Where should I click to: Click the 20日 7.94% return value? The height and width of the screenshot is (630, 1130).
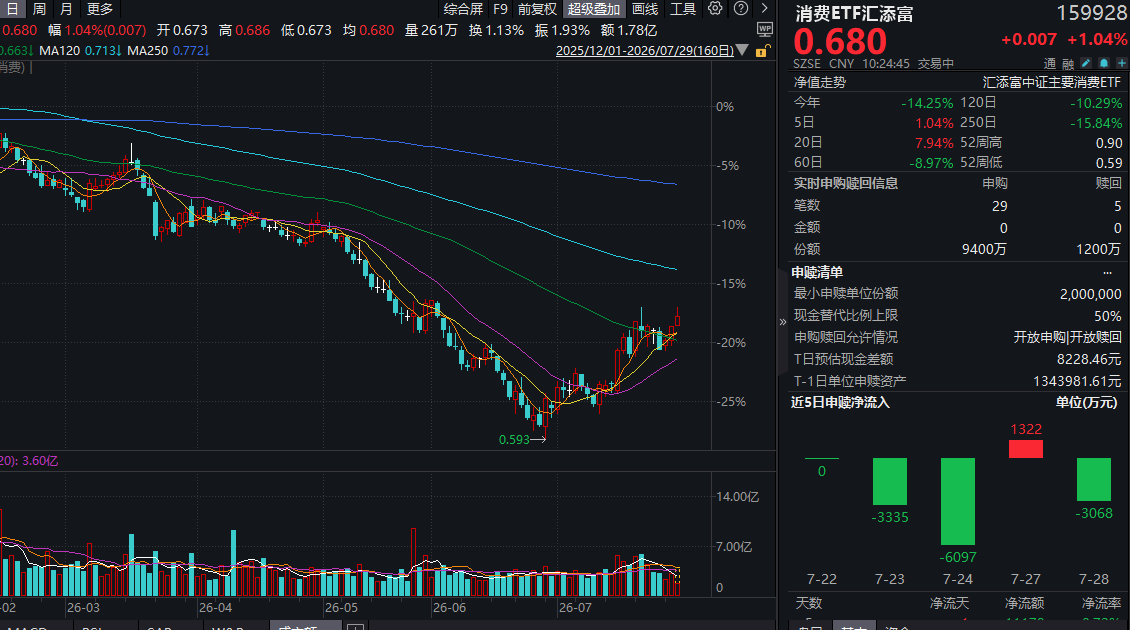(x=934, y=143)
